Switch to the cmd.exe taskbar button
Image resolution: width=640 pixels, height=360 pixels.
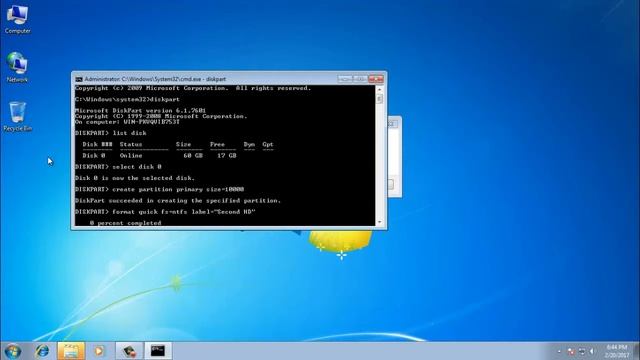[158, 351]
